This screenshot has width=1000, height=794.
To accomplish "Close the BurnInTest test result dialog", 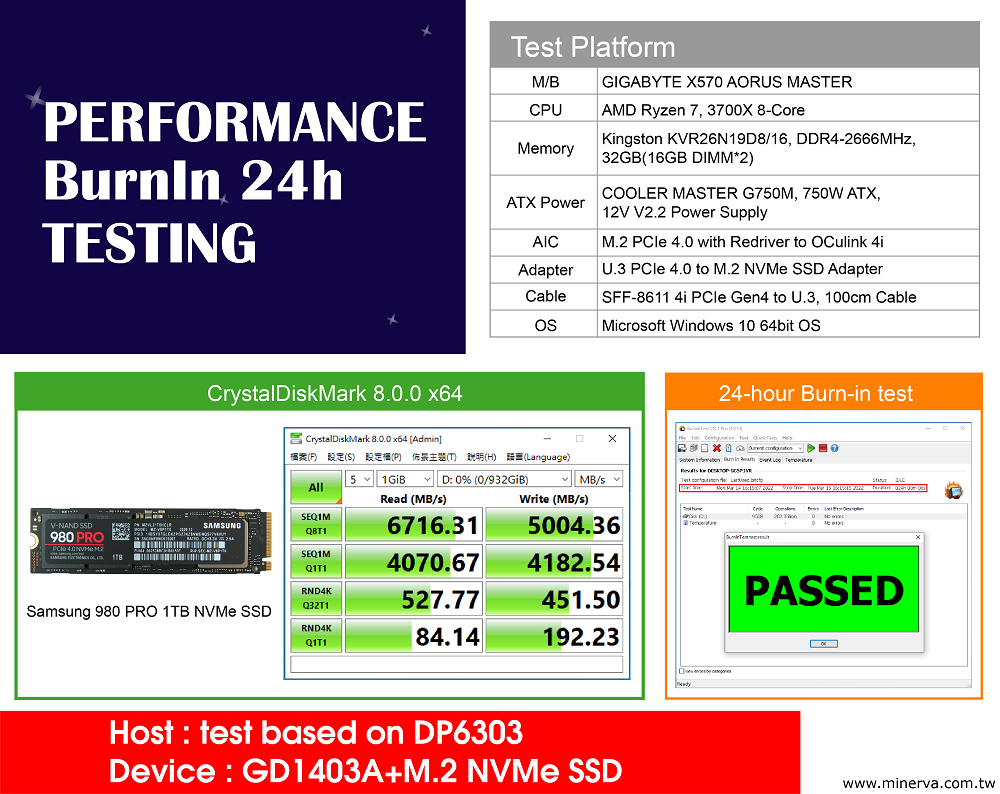I will [918, 537].
